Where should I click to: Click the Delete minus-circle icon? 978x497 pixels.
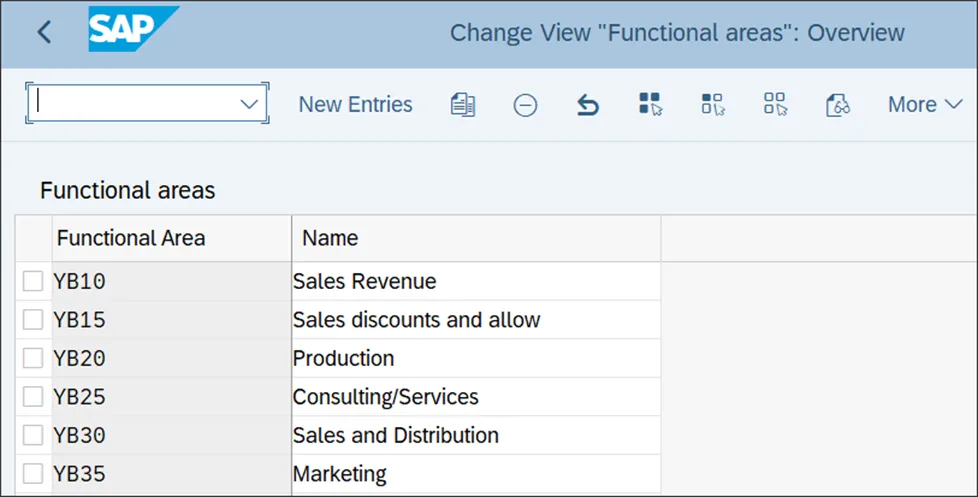525,104
